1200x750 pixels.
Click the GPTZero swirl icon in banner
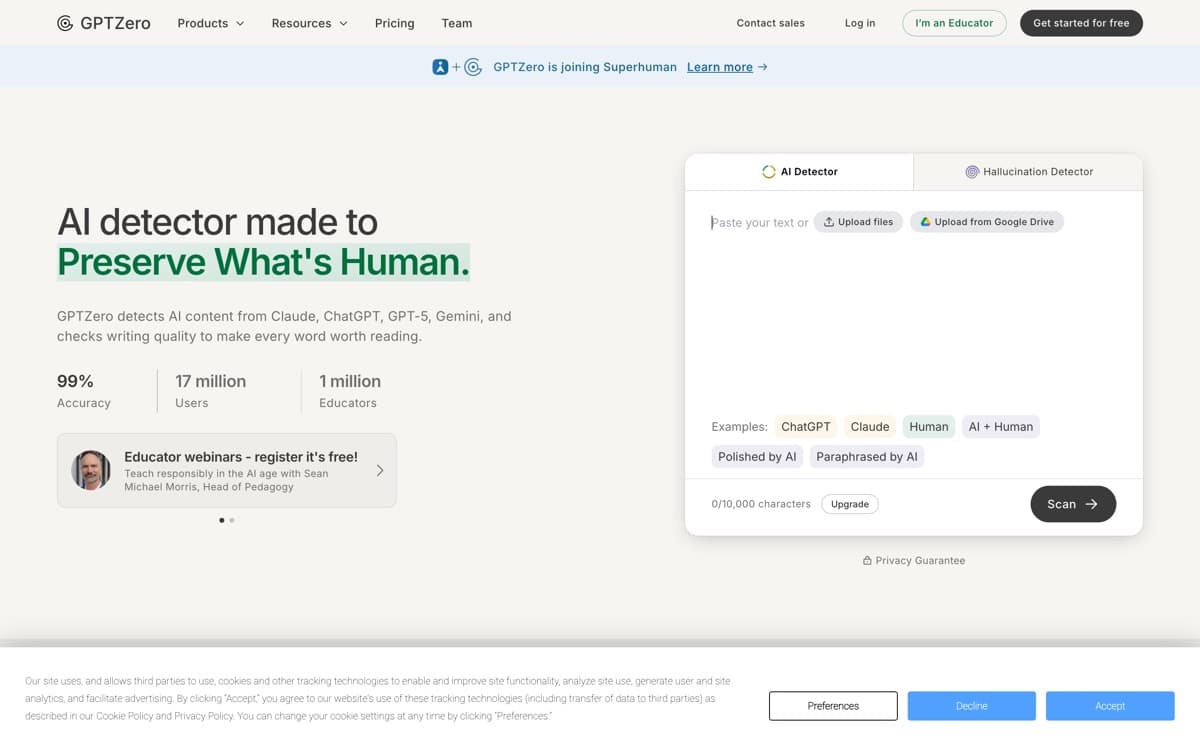473,67
